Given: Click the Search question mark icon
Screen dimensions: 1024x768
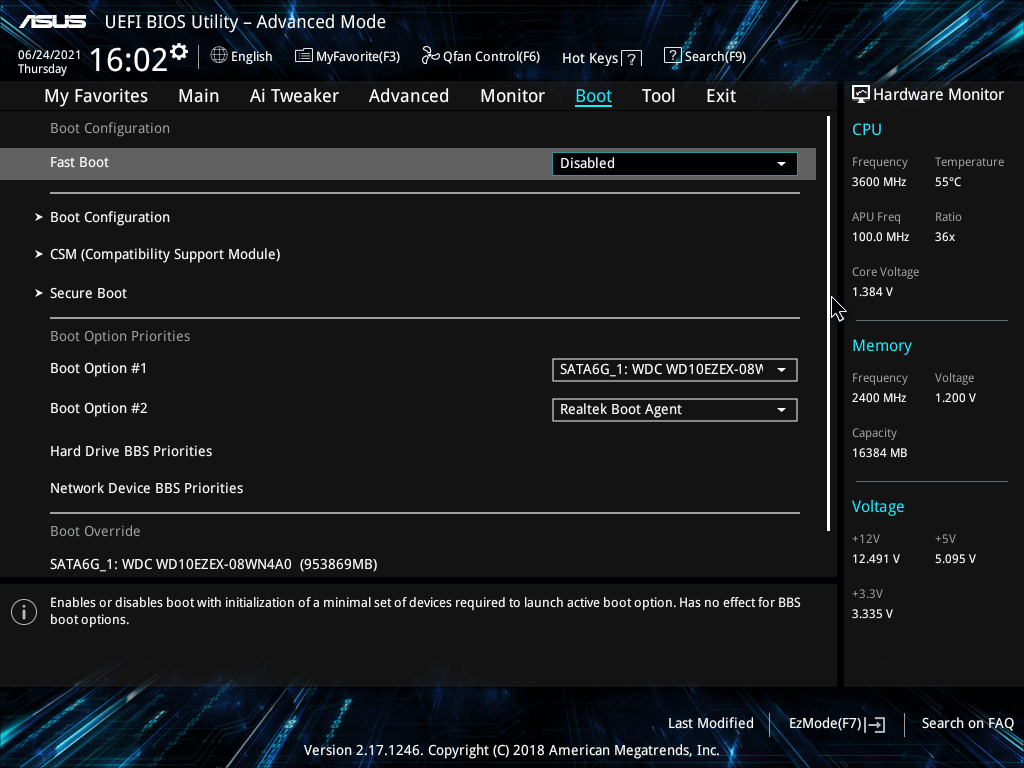Looking at the screenshot, I should click(x=673, y=56).
